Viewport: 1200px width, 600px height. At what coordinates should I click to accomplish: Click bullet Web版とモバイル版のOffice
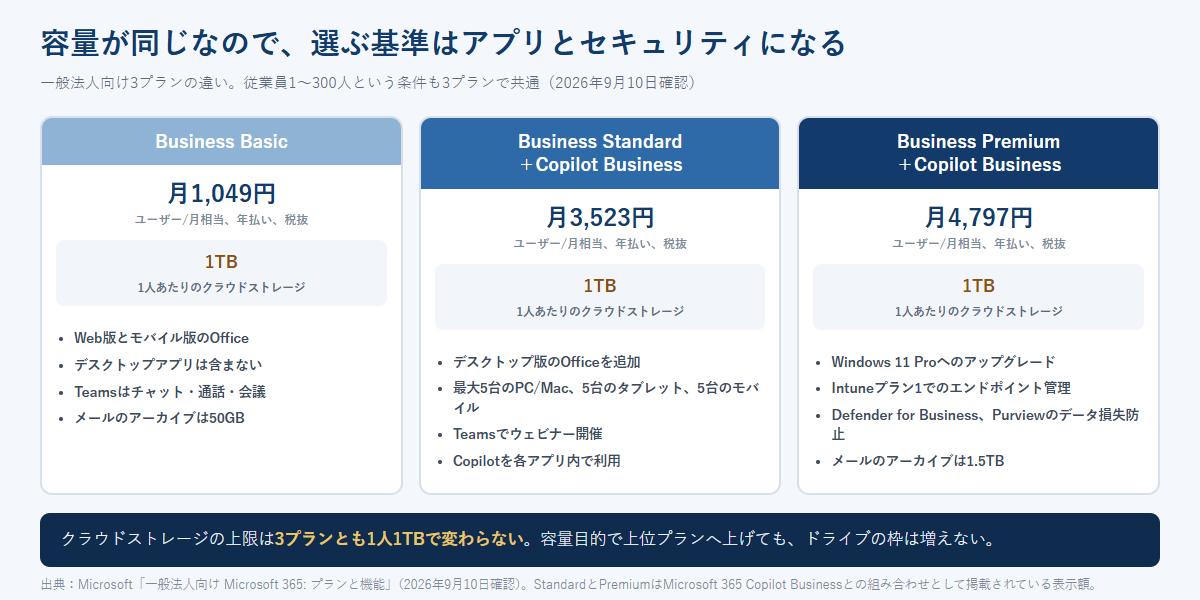pos(161,338)
